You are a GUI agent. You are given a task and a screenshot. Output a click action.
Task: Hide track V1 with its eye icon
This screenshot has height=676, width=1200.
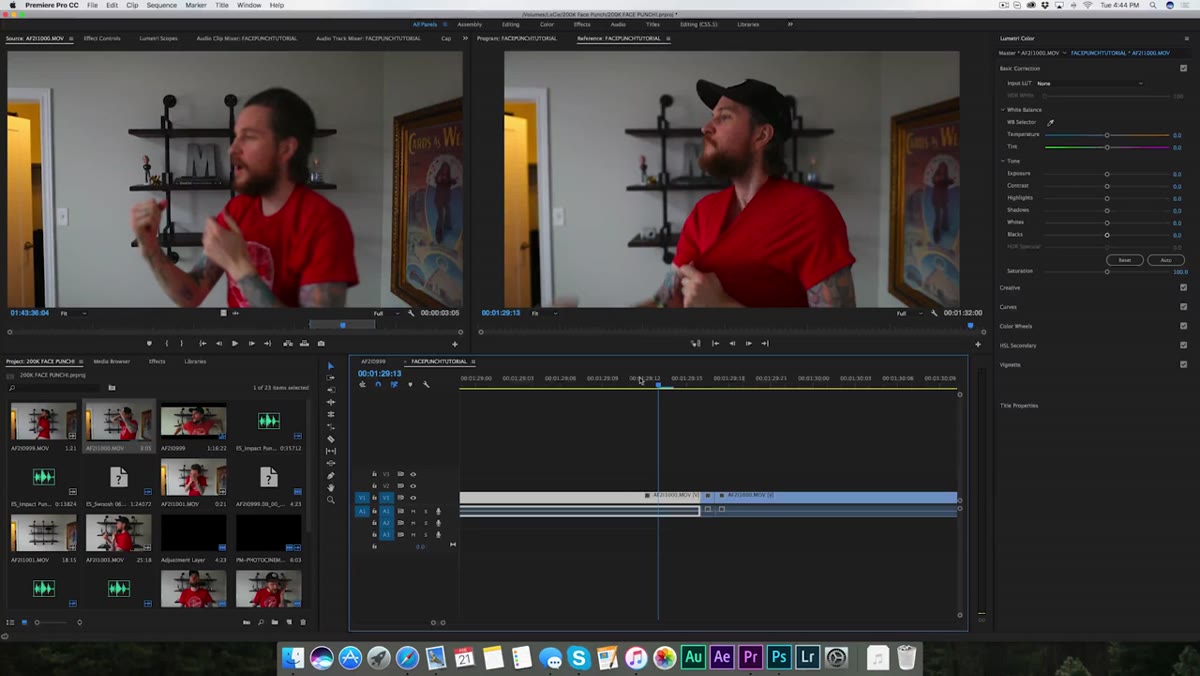pyautogui.click(x=413, y=497)
